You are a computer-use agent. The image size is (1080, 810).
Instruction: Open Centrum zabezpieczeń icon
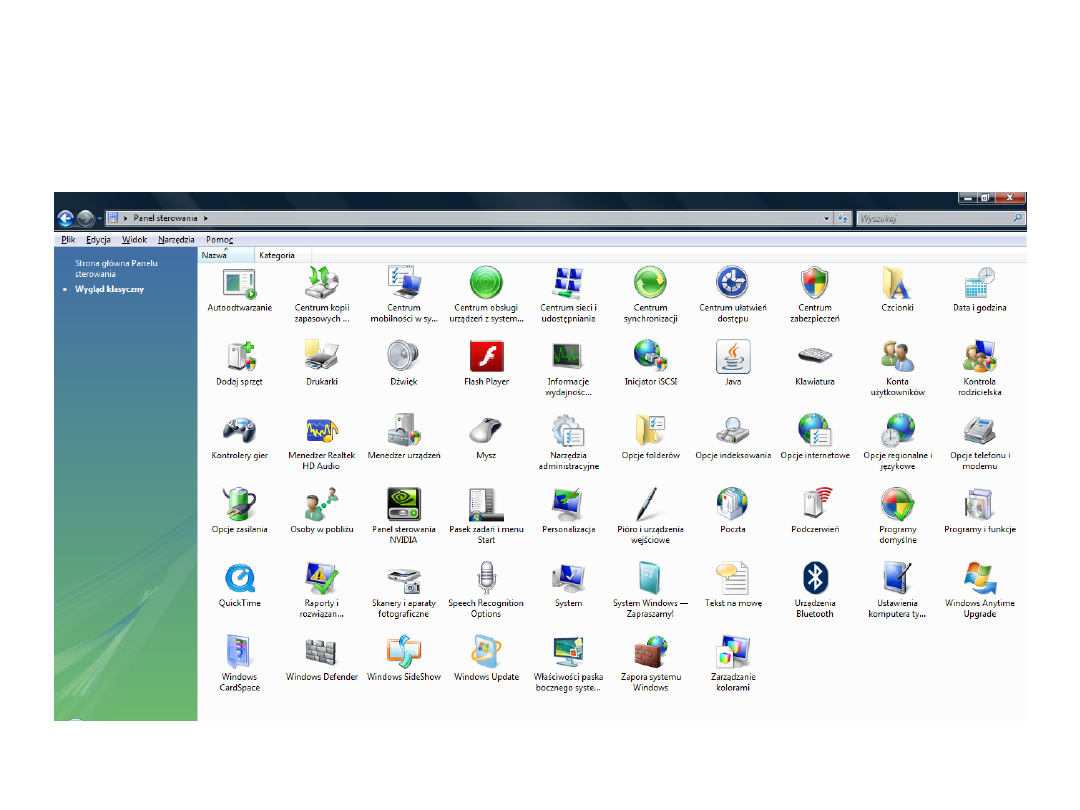pos(814,284)
